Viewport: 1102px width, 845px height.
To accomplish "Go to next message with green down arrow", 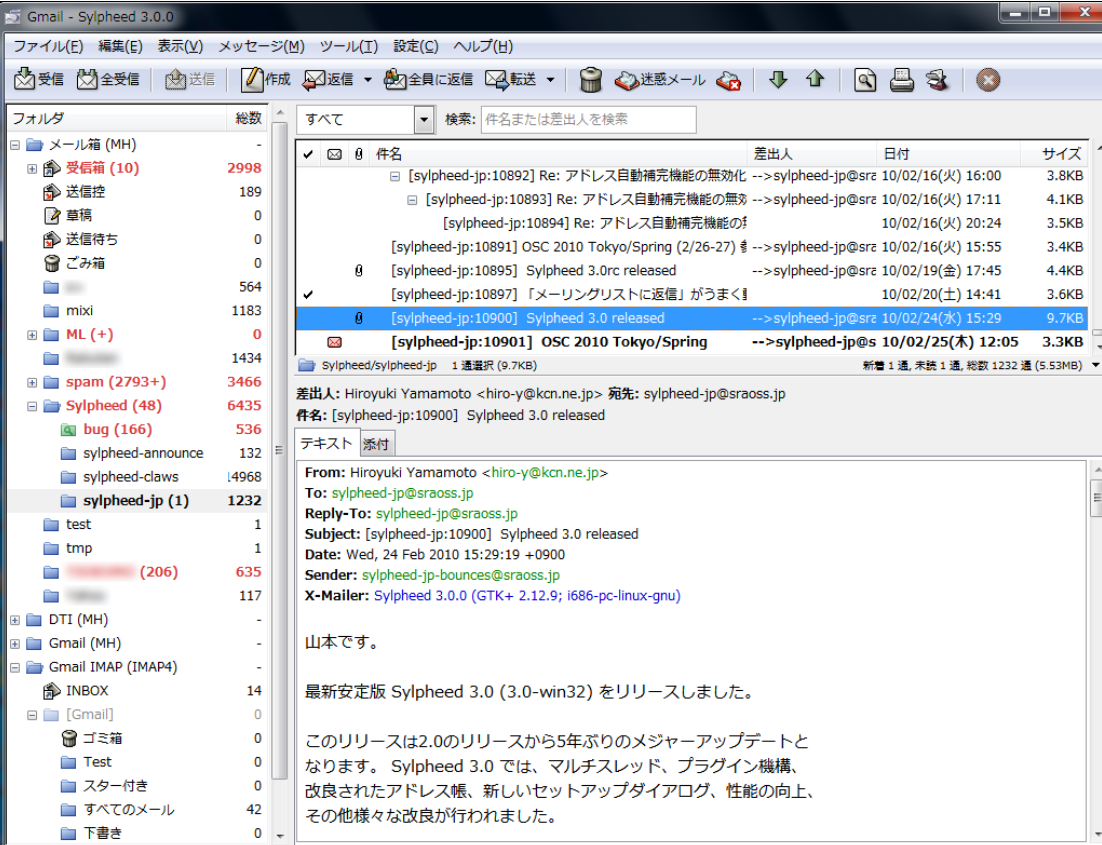I will [x=778, y=79].
